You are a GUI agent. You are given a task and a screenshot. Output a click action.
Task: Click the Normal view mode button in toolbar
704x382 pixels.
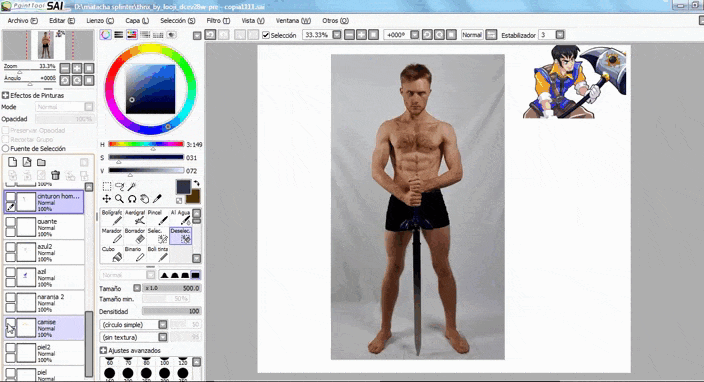point(472,35)
